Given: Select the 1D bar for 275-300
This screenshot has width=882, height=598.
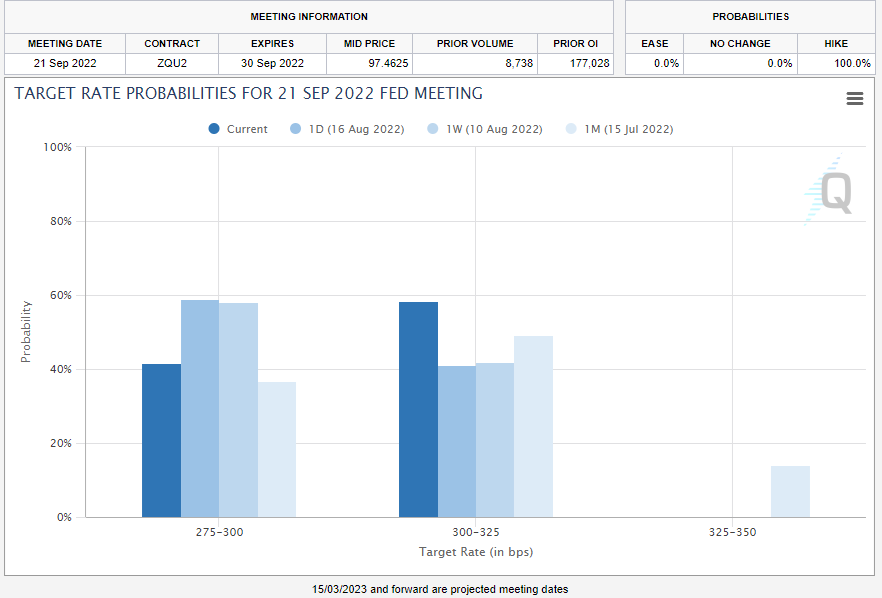Looking at the screenshot, I should tap(200, 408).
